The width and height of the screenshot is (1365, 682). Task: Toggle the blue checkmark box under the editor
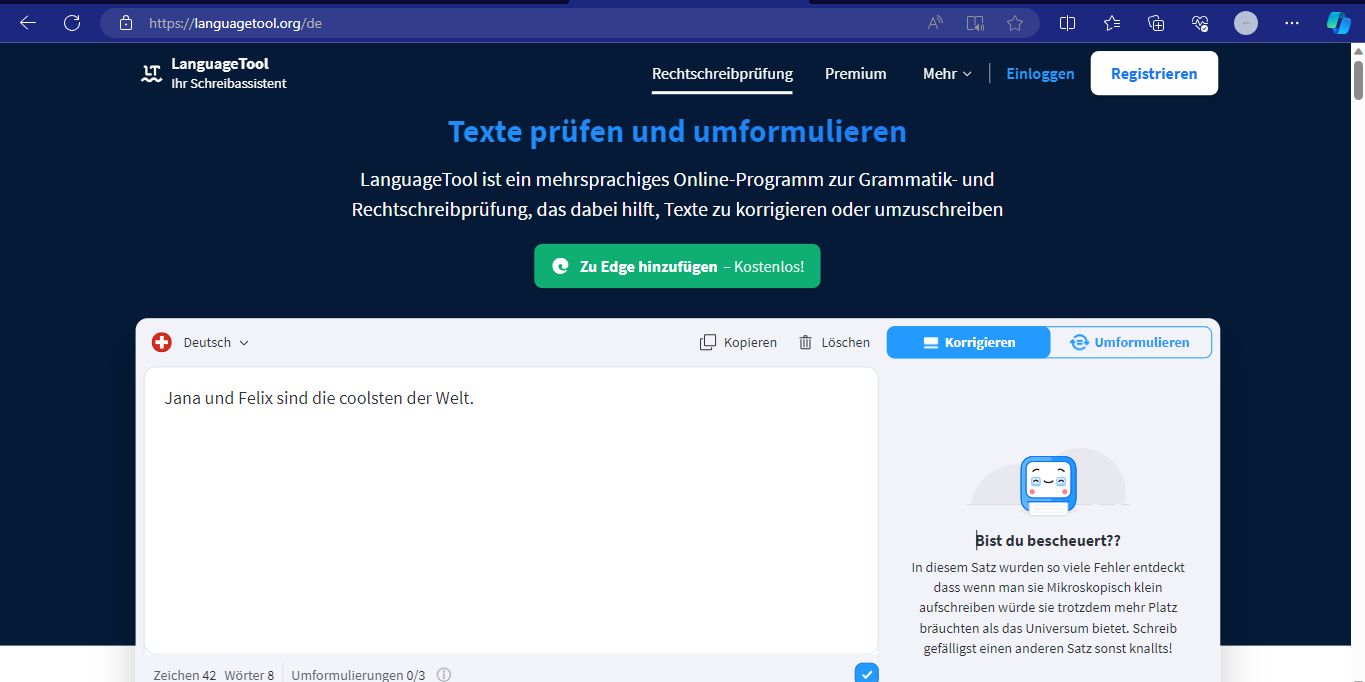pyautogui.click(x=867, y=673)
